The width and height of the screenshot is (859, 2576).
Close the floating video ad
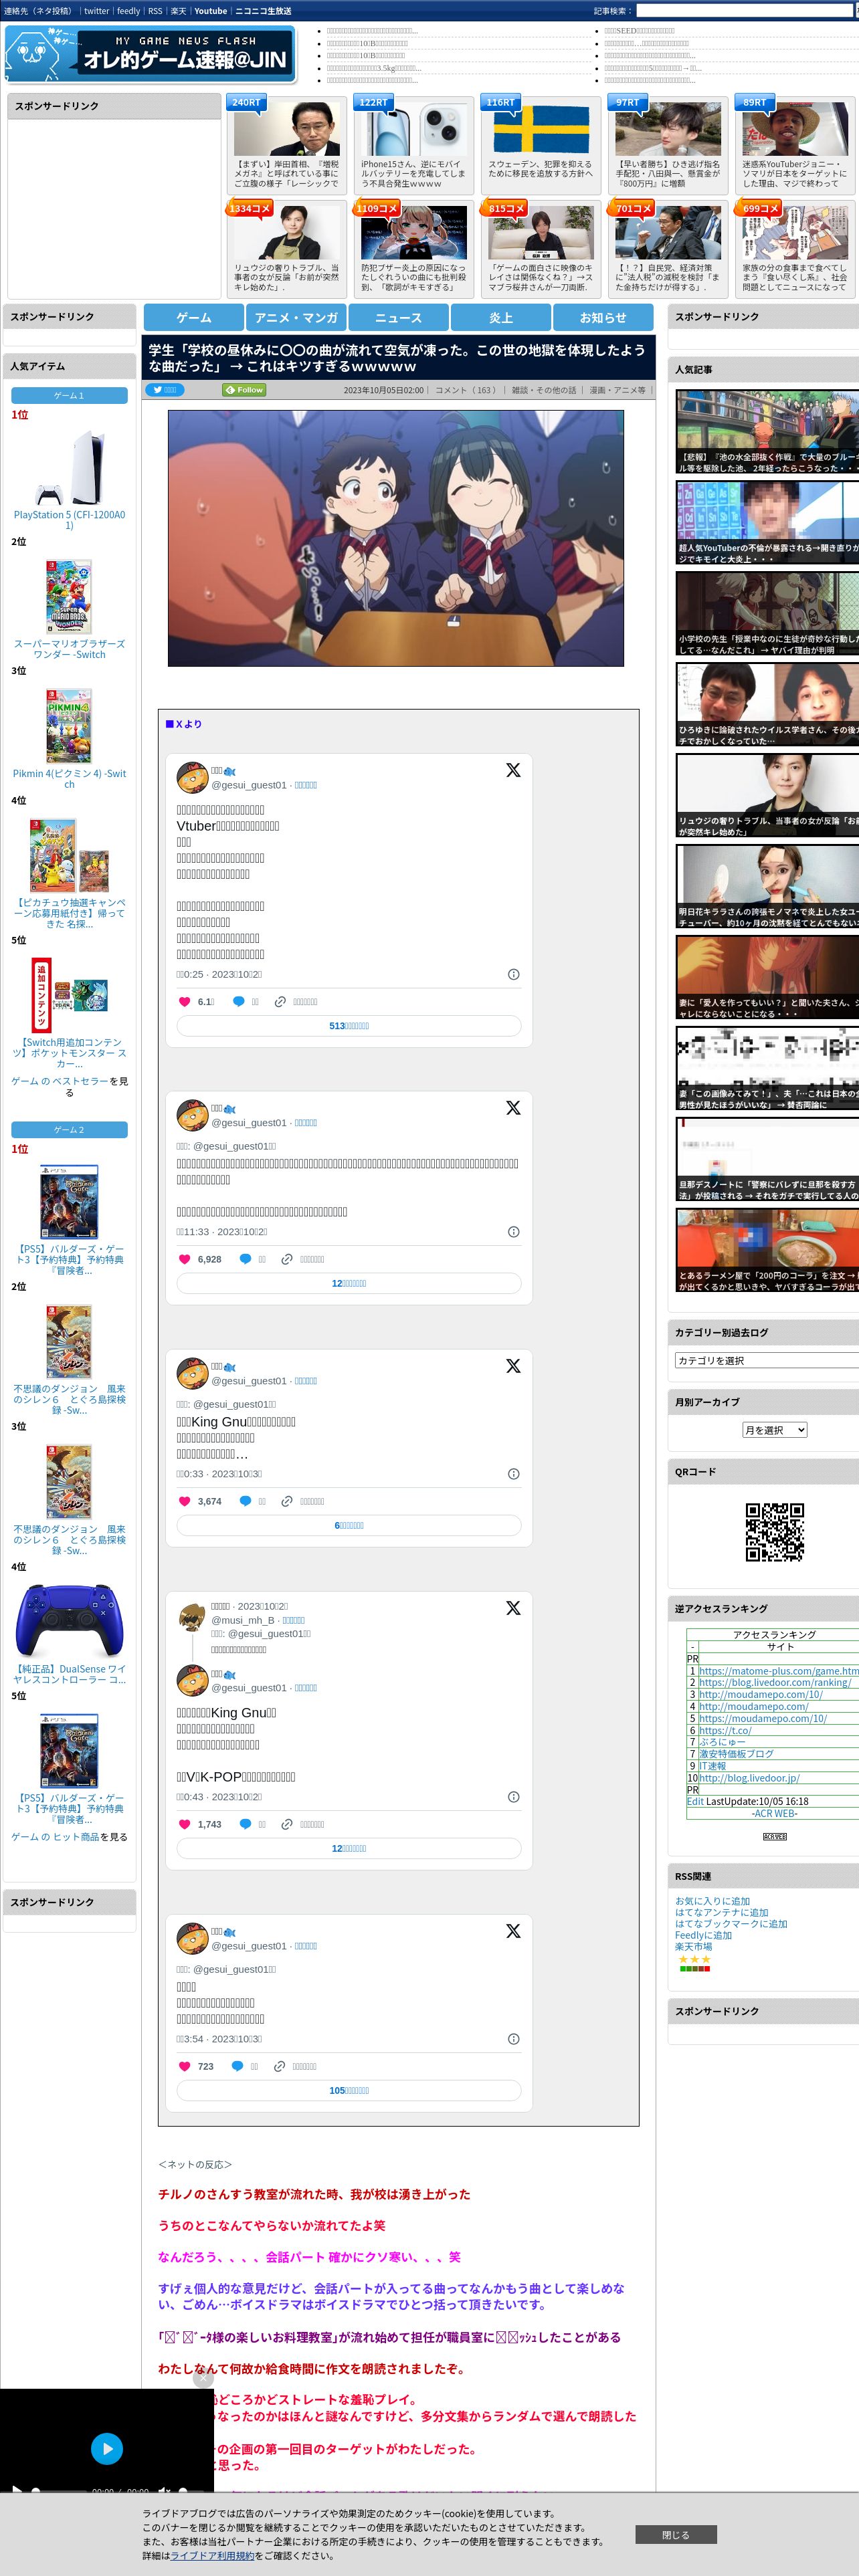[x=203, y=2379]
